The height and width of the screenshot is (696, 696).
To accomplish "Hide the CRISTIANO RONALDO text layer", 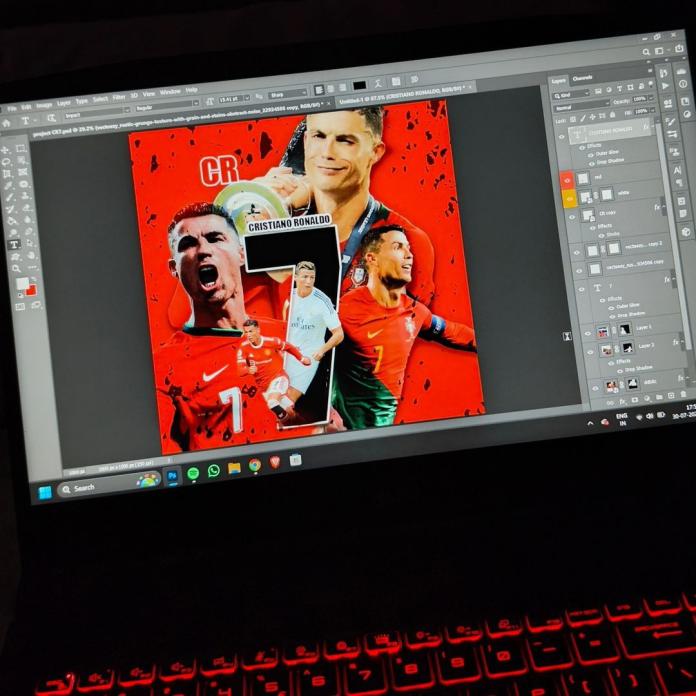I will pos(562,137).
